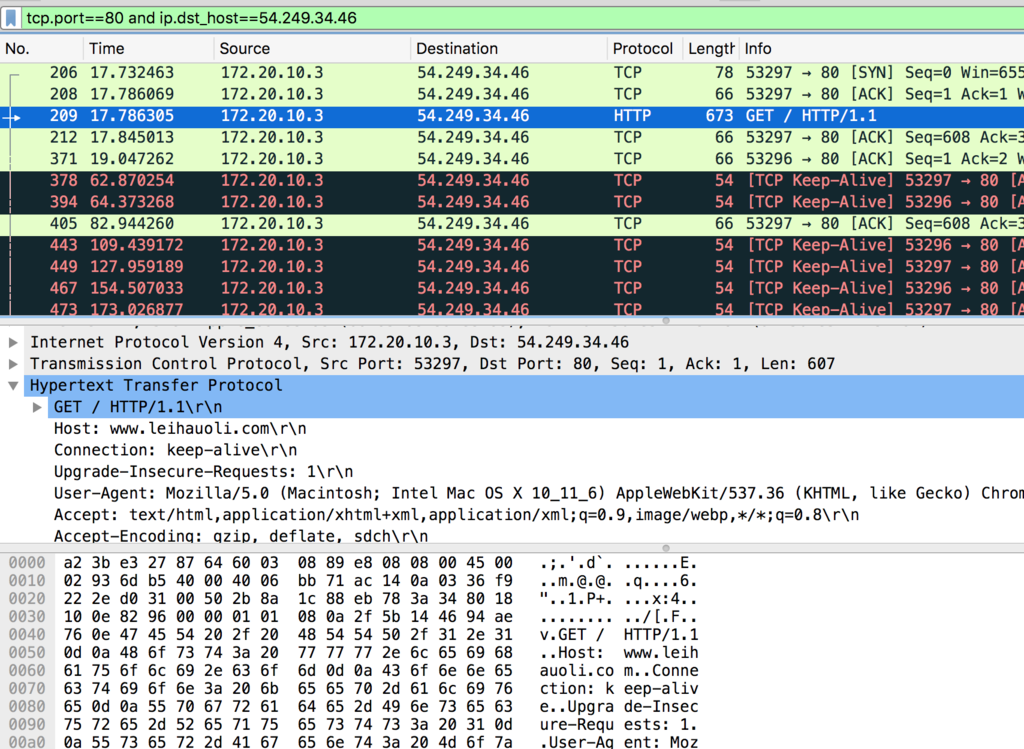The image size is (1024, 749).
Task: Select packet 206 SYN row
Action: (x=512, y=72)
